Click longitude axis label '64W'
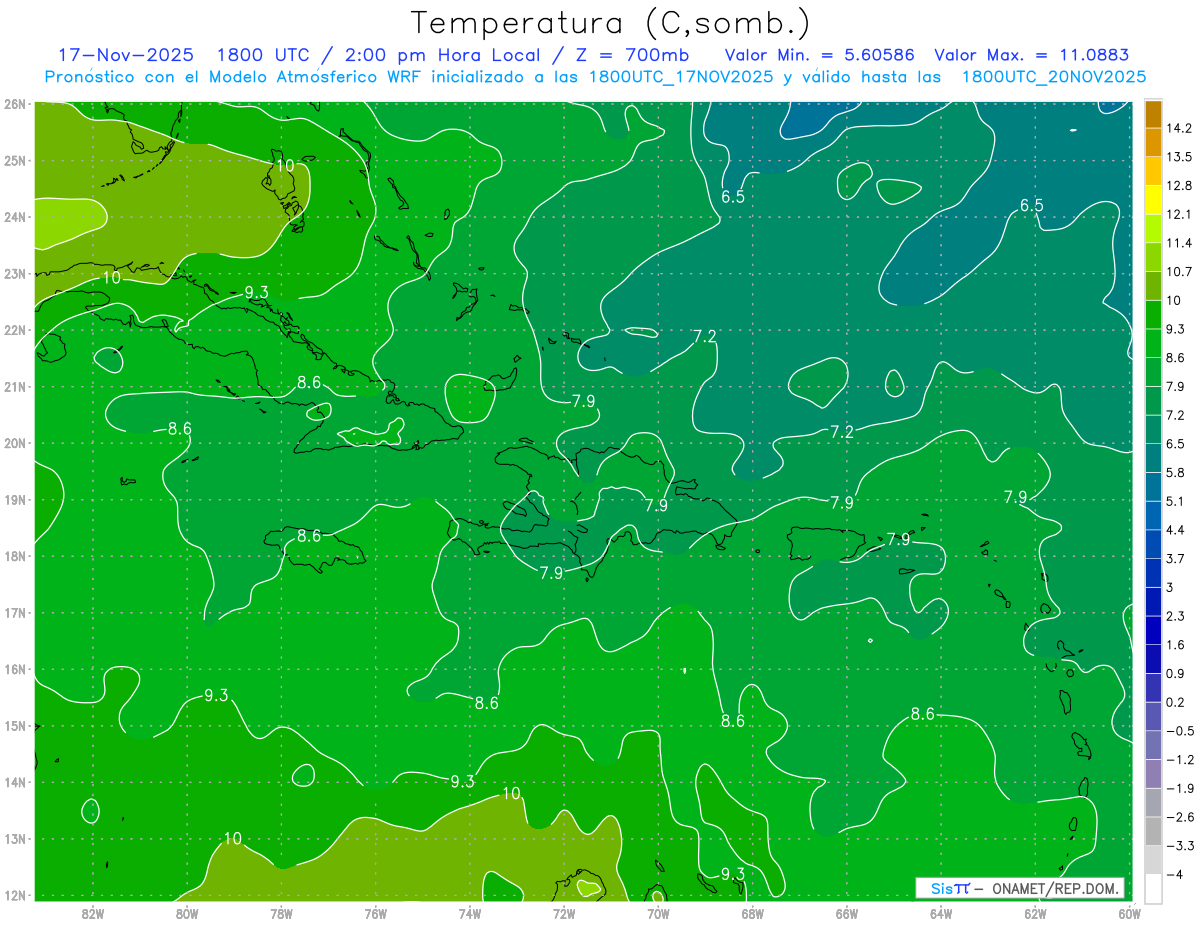This screenshot has width=1200, height=927. 941,913
